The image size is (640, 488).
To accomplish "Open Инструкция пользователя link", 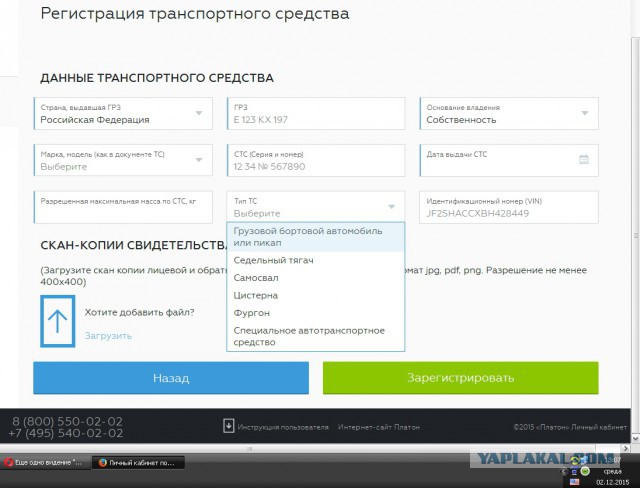I will (x=283, y=427).
